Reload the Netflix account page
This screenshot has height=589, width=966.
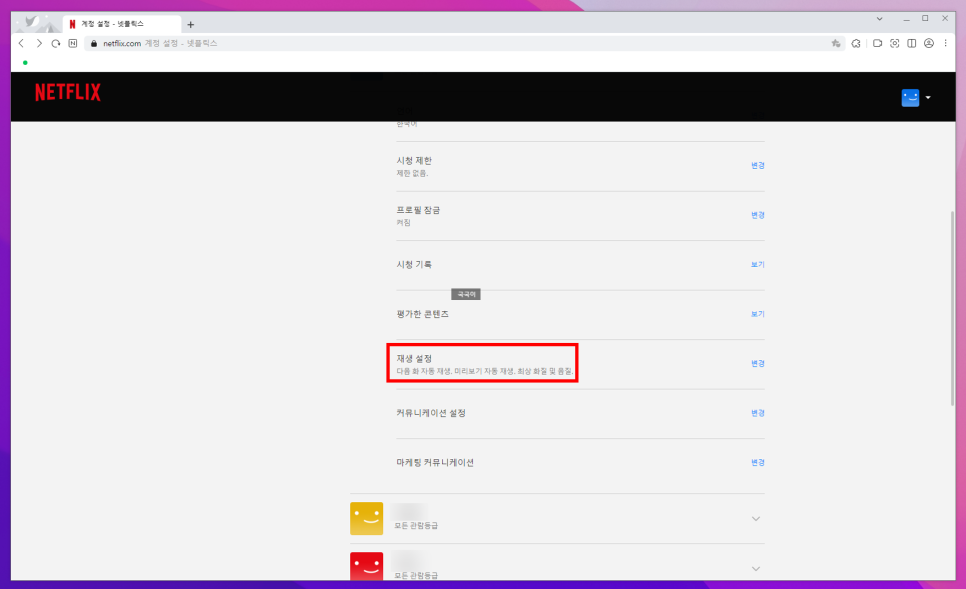coord(56,43)
